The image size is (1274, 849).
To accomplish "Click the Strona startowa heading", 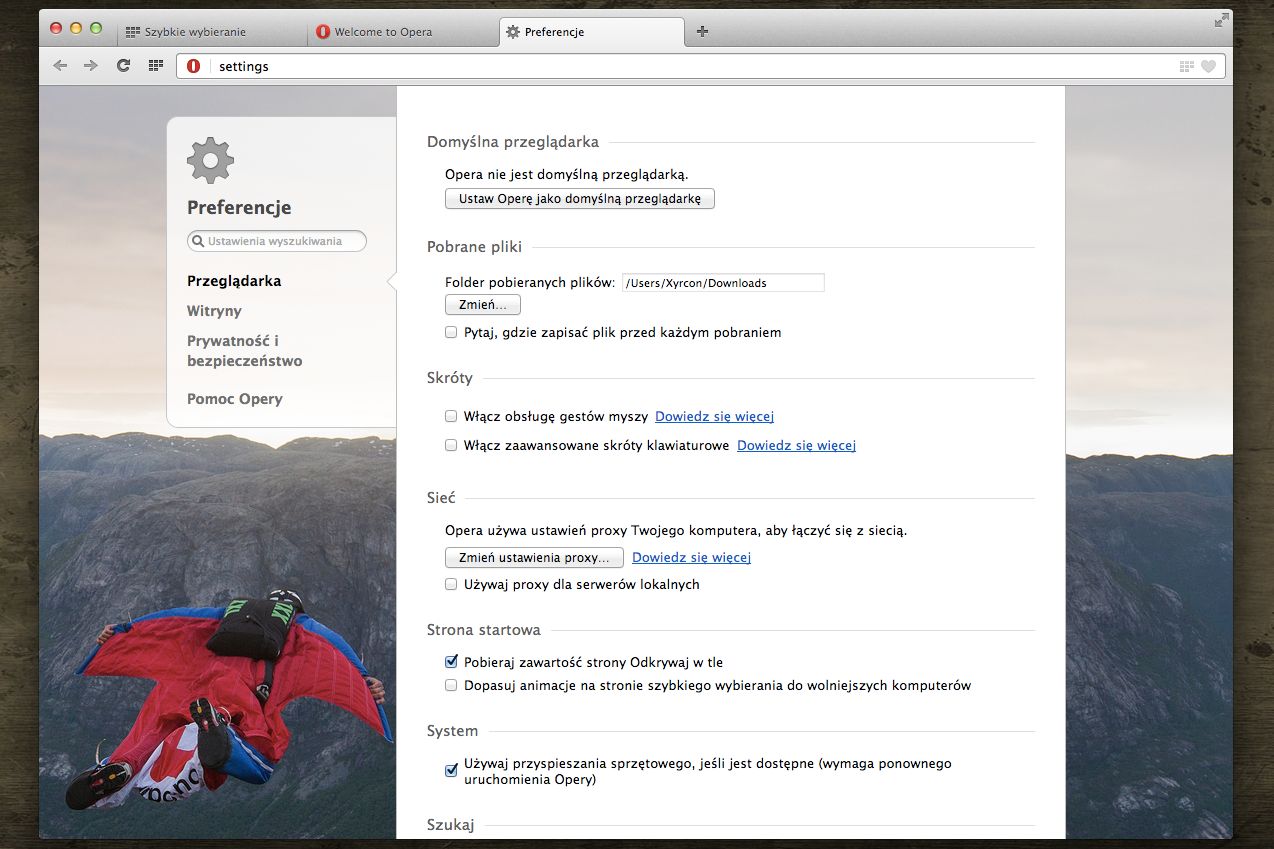I will point(484,630).
